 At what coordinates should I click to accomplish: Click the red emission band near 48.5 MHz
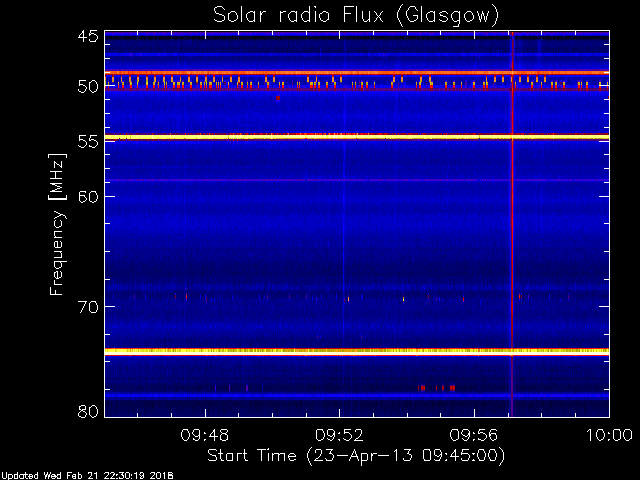(357, 73)
